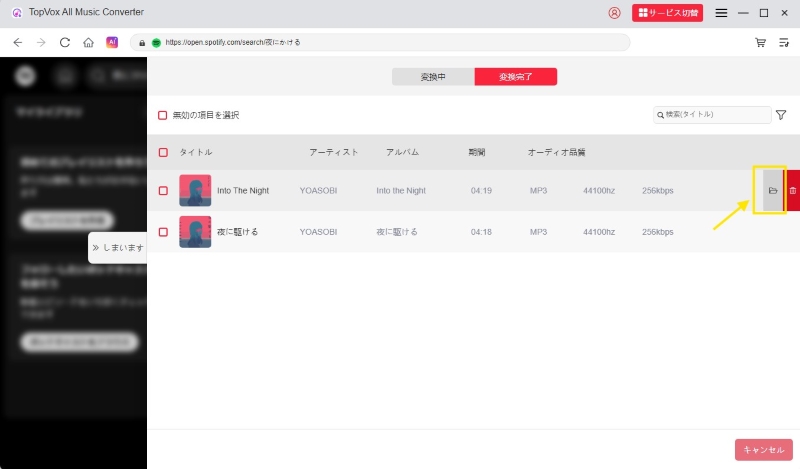Click the search by title field

(x=712, y=115)
